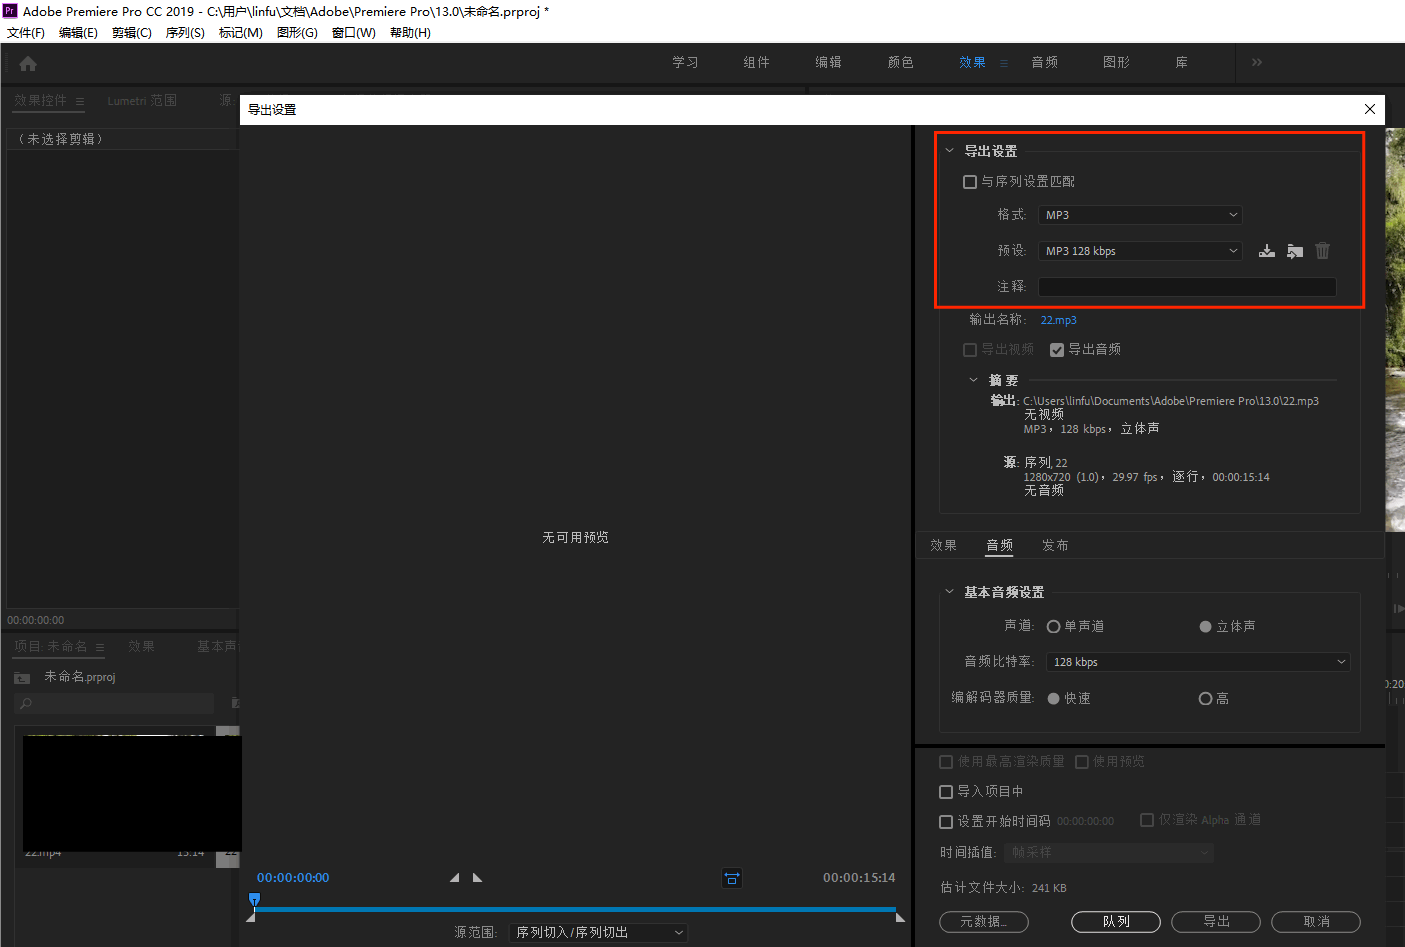
Task: Save the export preset icon
Action: 1267,251
